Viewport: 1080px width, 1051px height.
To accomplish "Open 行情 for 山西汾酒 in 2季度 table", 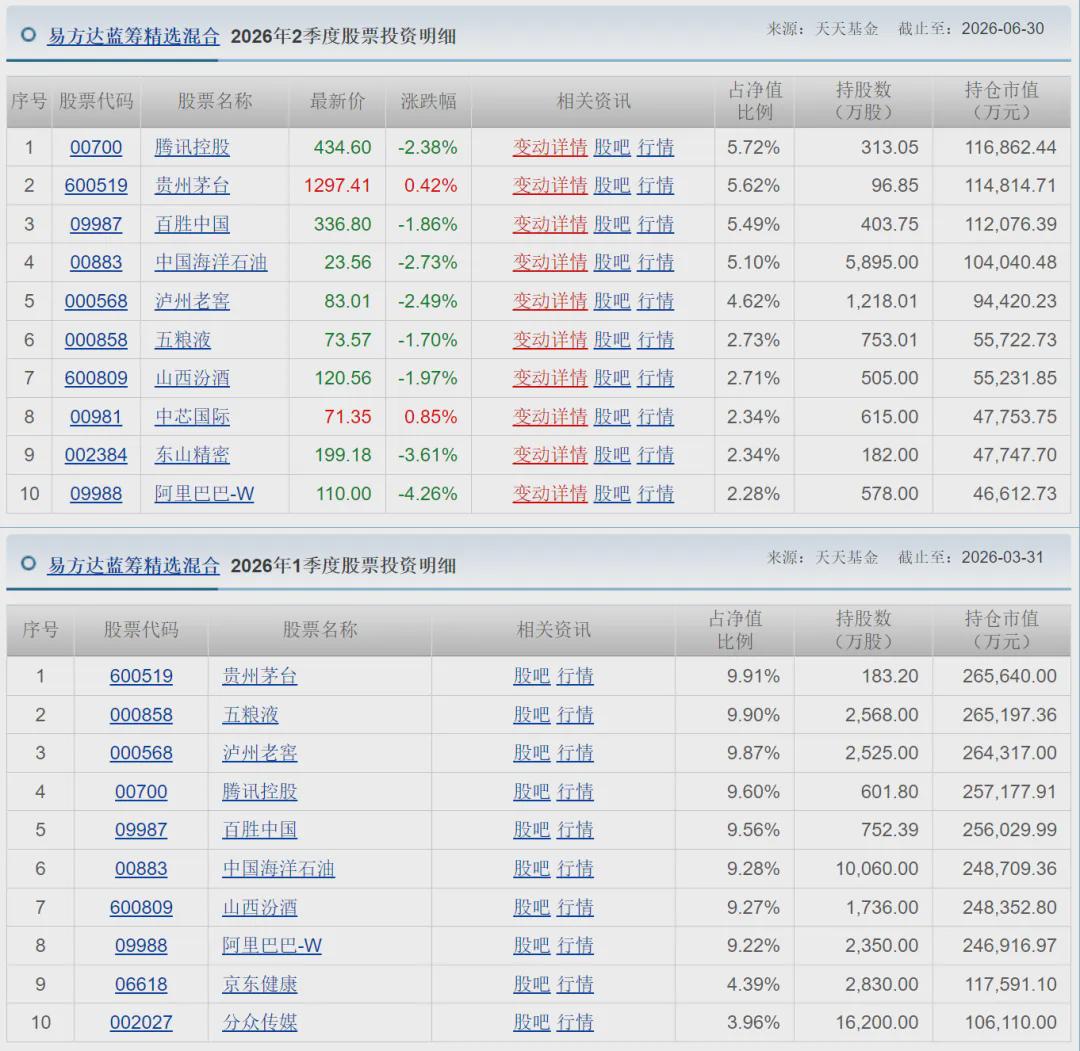I will coord(655,378).
